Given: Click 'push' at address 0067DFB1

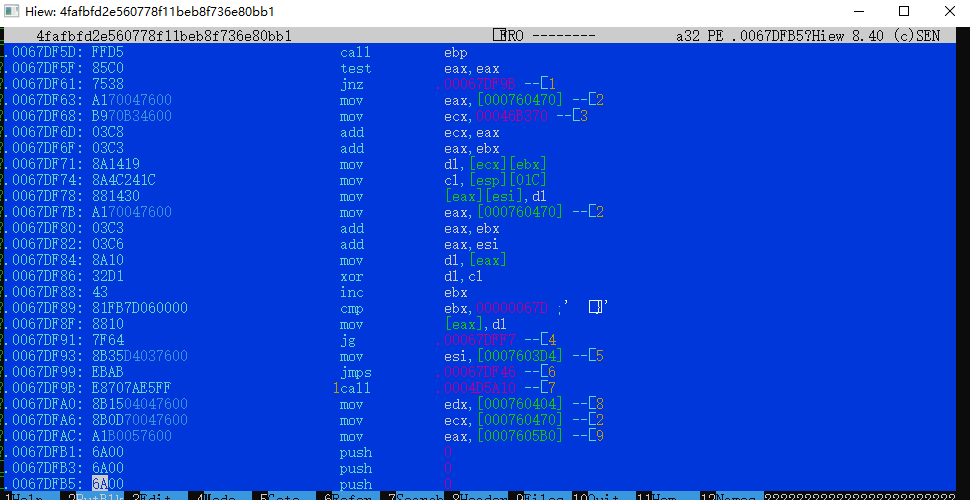Looking at the screenshot, I should pos(355,453).
